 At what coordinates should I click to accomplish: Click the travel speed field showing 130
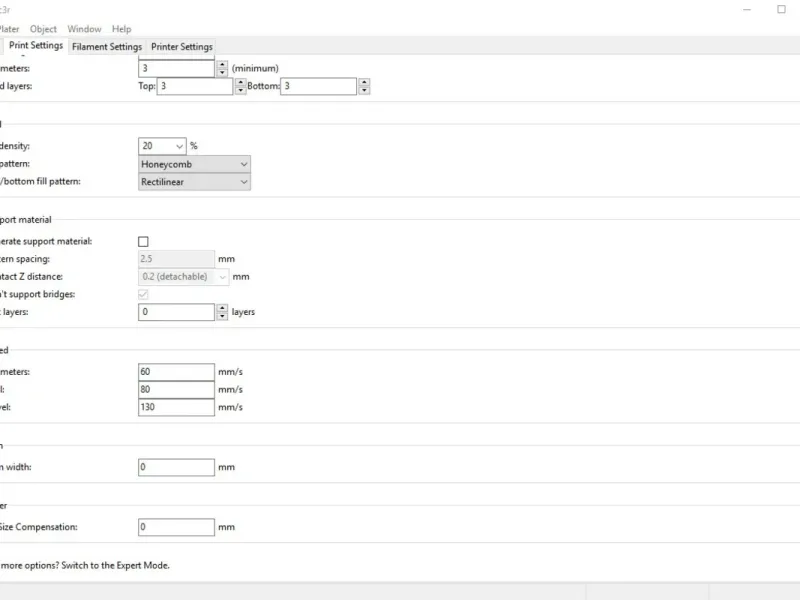click(177, 407)
